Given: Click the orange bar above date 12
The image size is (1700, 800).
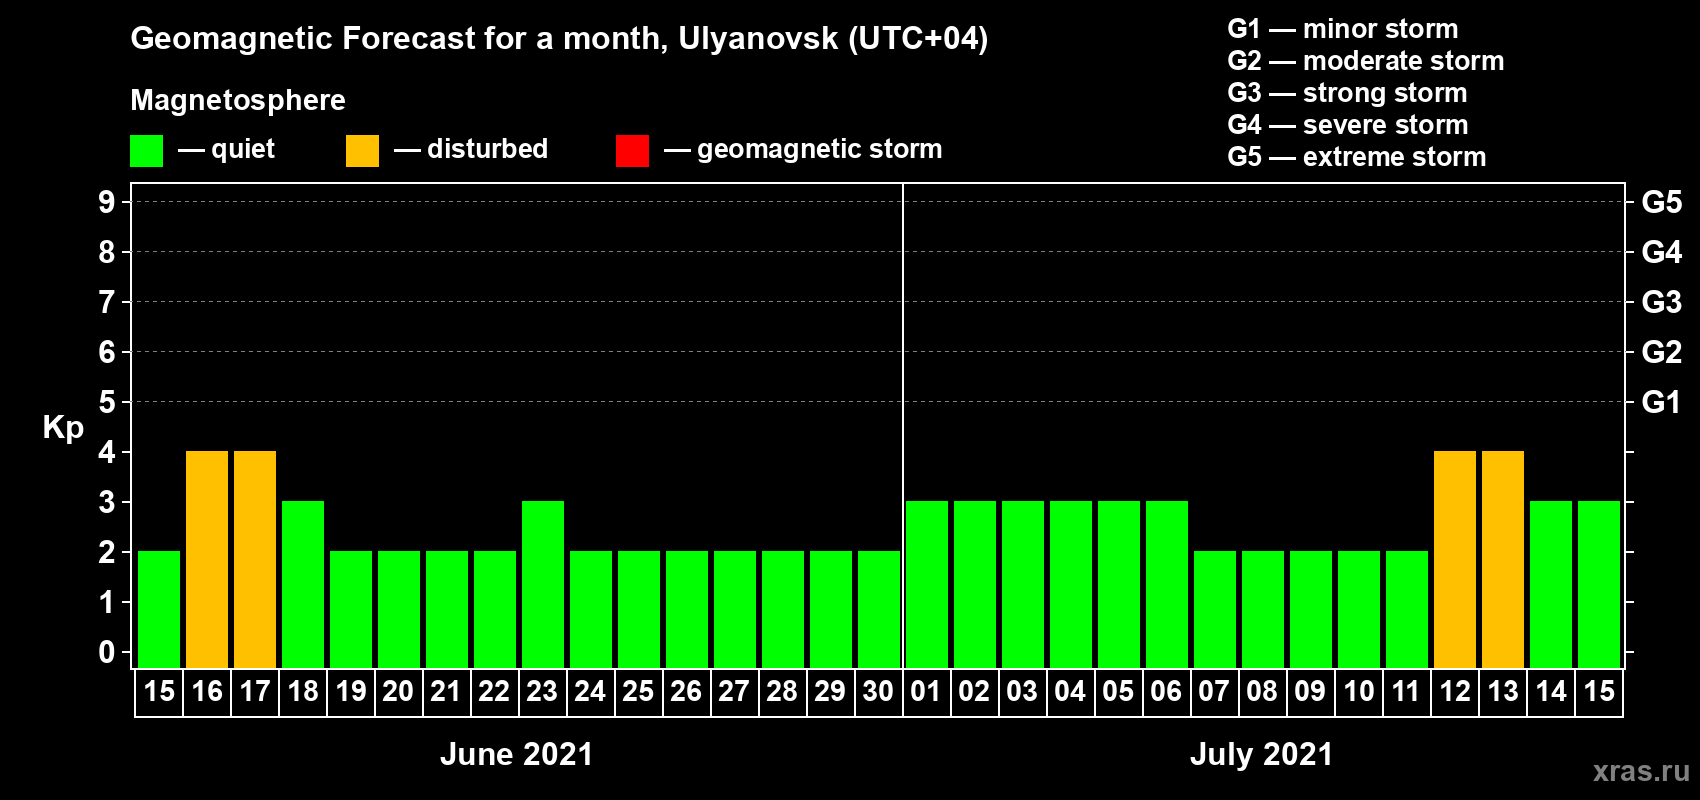Looking at the screenshot, I should 1455,559.
